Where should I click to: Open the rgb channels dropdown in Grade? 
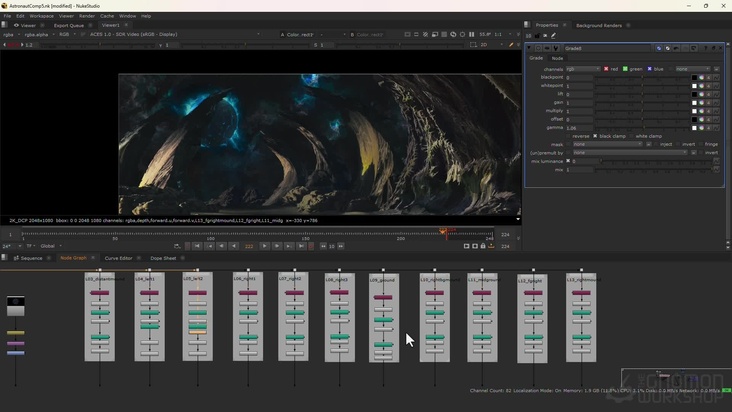click(x=583, y=69)
